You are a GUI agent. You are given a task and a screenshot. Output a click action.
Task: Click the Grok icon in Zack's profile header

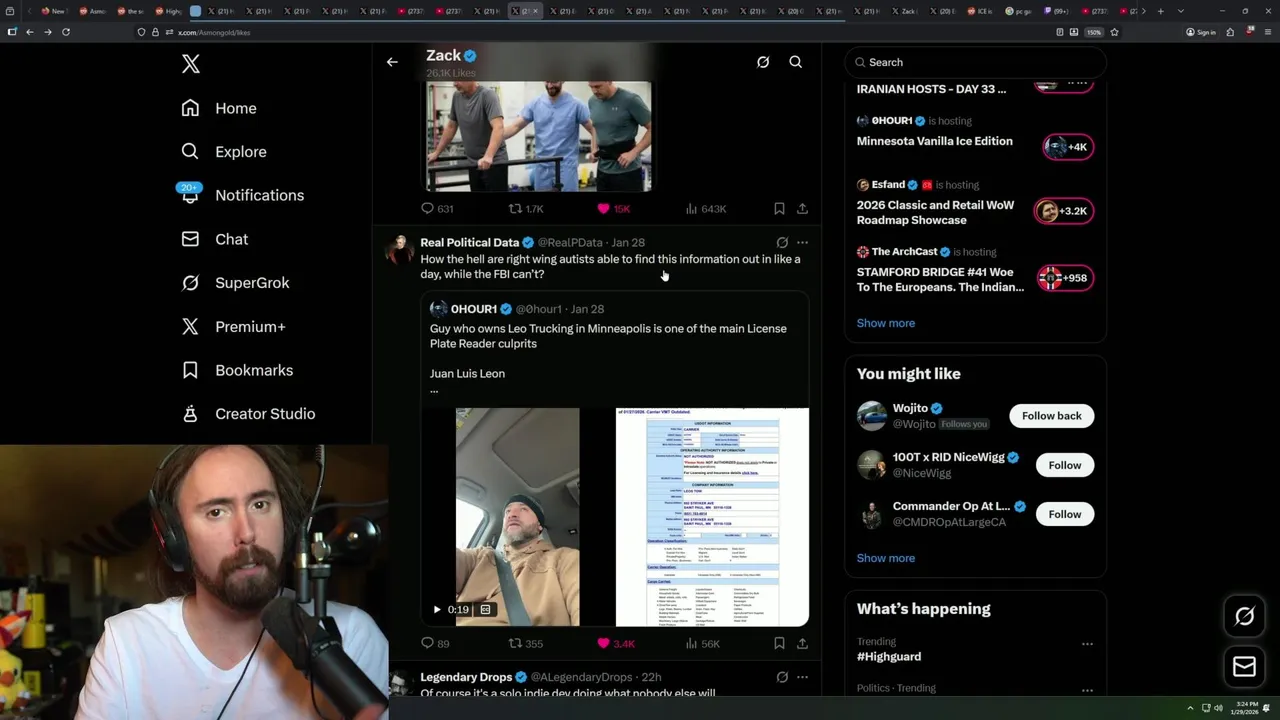(x=763, y=62)
